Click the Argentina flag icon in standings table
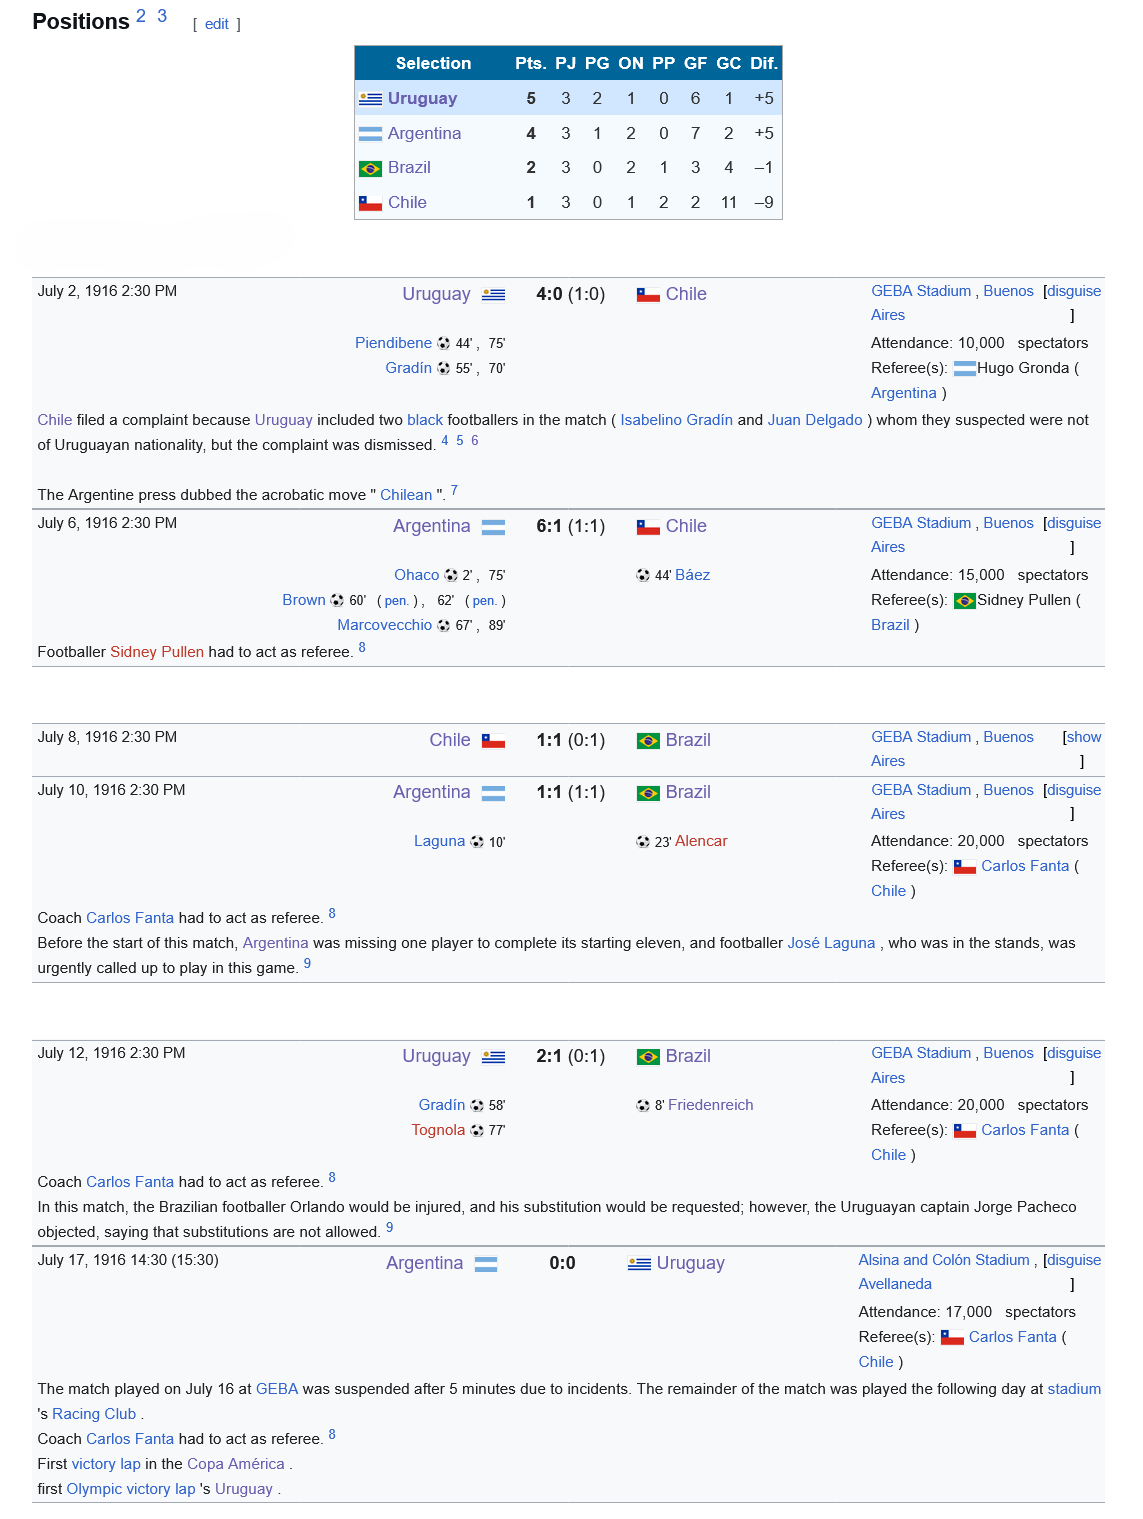This screenshot has width=1143, height=1519. pos(370,134)
